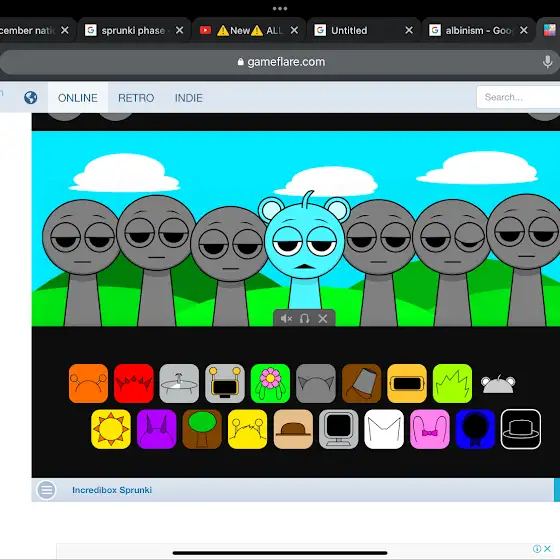Image resolution: width=560 pixels, height=560 pixels.
Task: Pick the blue tile with black head icon
Action: point(475,429)
